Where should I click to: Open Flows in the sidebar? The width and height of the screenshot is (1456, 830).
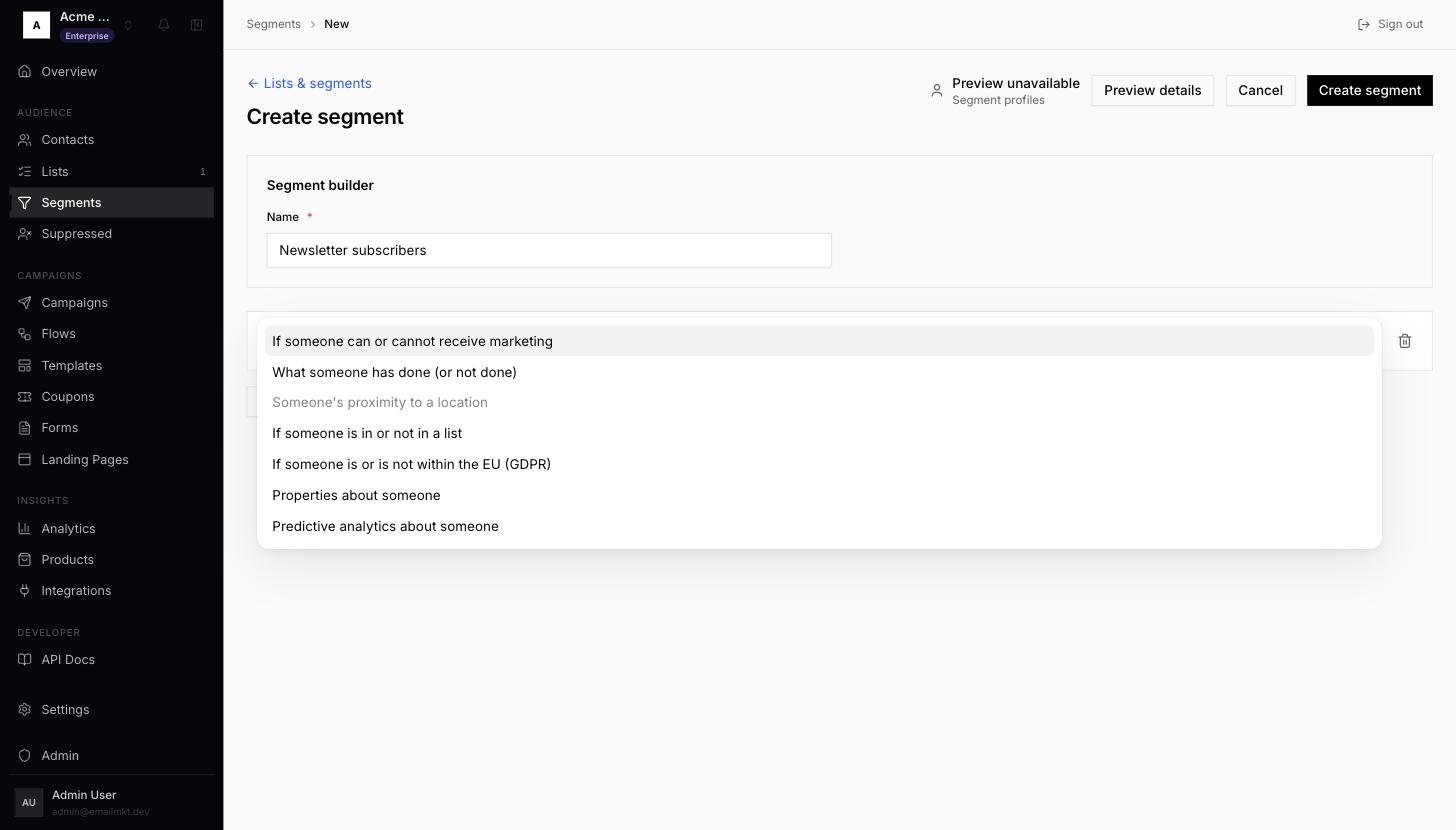(x=112, y=334)
